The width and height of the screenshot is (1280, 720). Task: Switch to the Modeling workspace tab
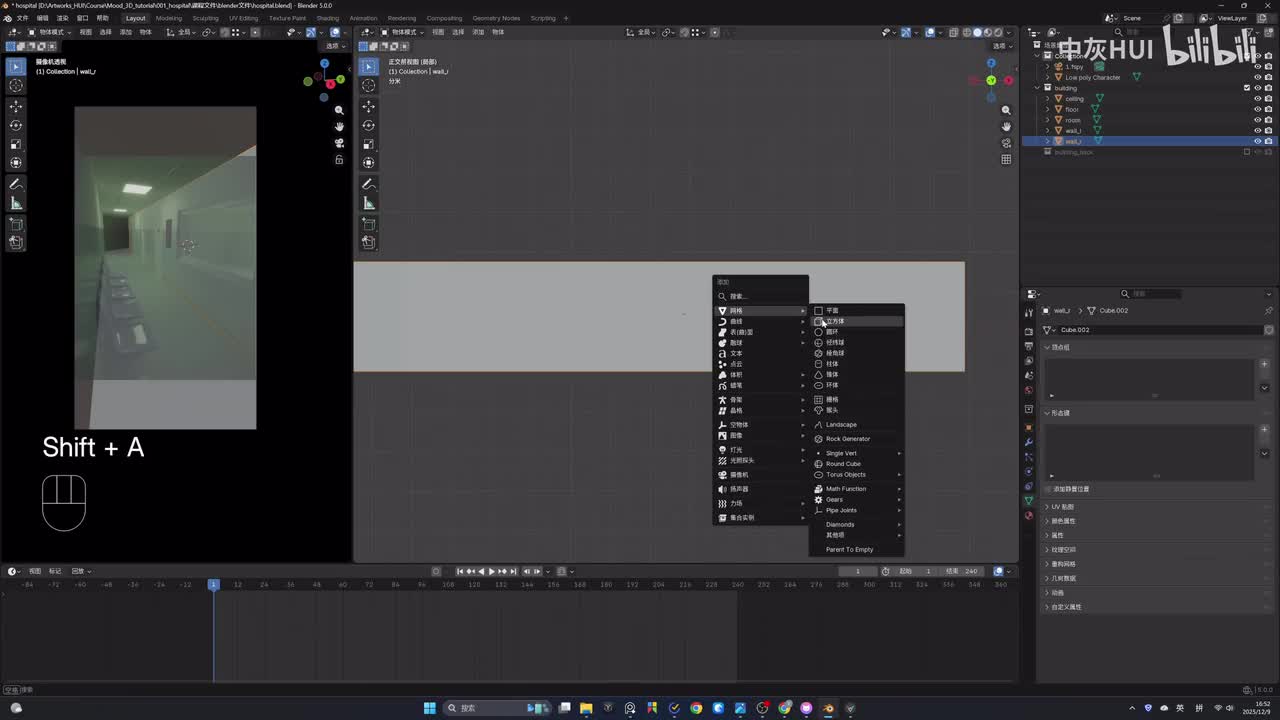tap(169, 18)
